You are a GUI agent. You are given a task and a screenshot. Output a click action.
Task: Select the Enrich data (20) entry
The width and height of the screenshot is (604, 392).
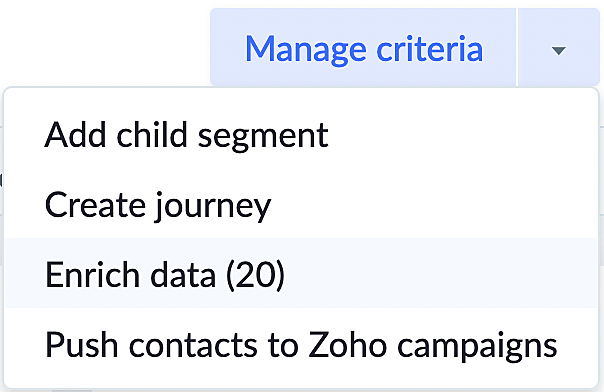(x=301, y=273)
